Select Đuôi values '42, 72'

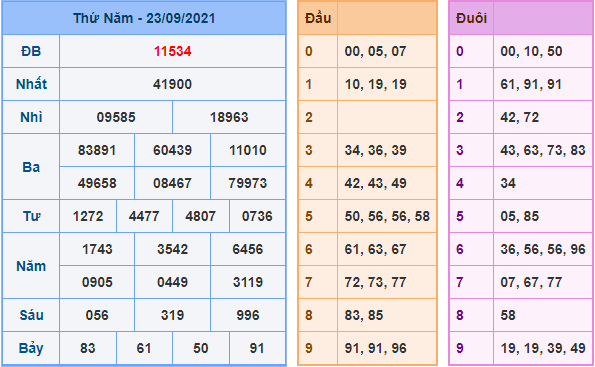[519, 117]
